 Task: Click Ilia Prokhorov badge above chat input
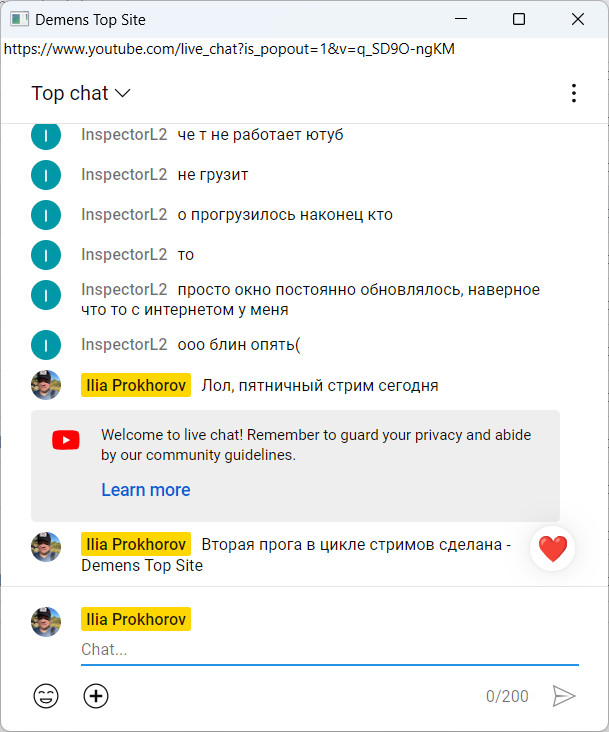pyautogui.click(x=136, y=619)
